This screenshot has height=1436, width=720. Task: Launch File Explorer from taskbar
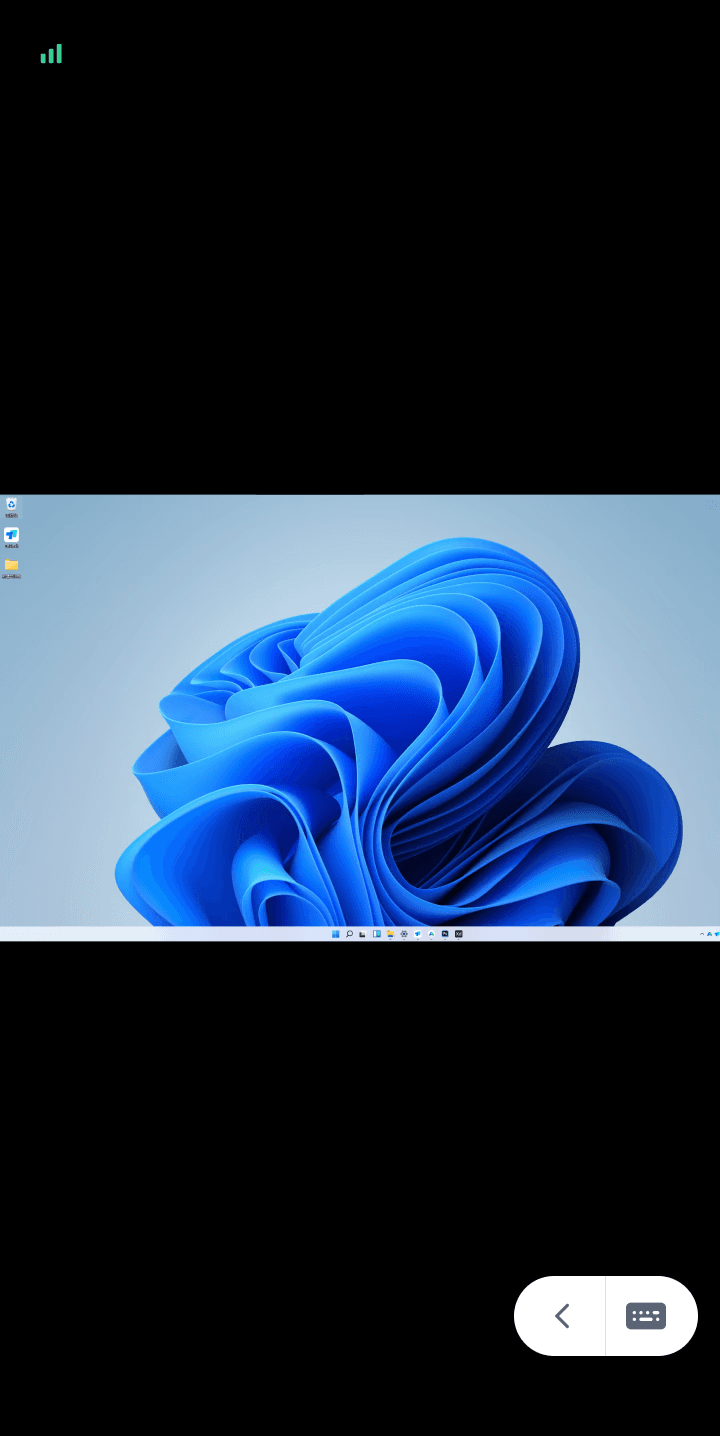coord(390,934)
